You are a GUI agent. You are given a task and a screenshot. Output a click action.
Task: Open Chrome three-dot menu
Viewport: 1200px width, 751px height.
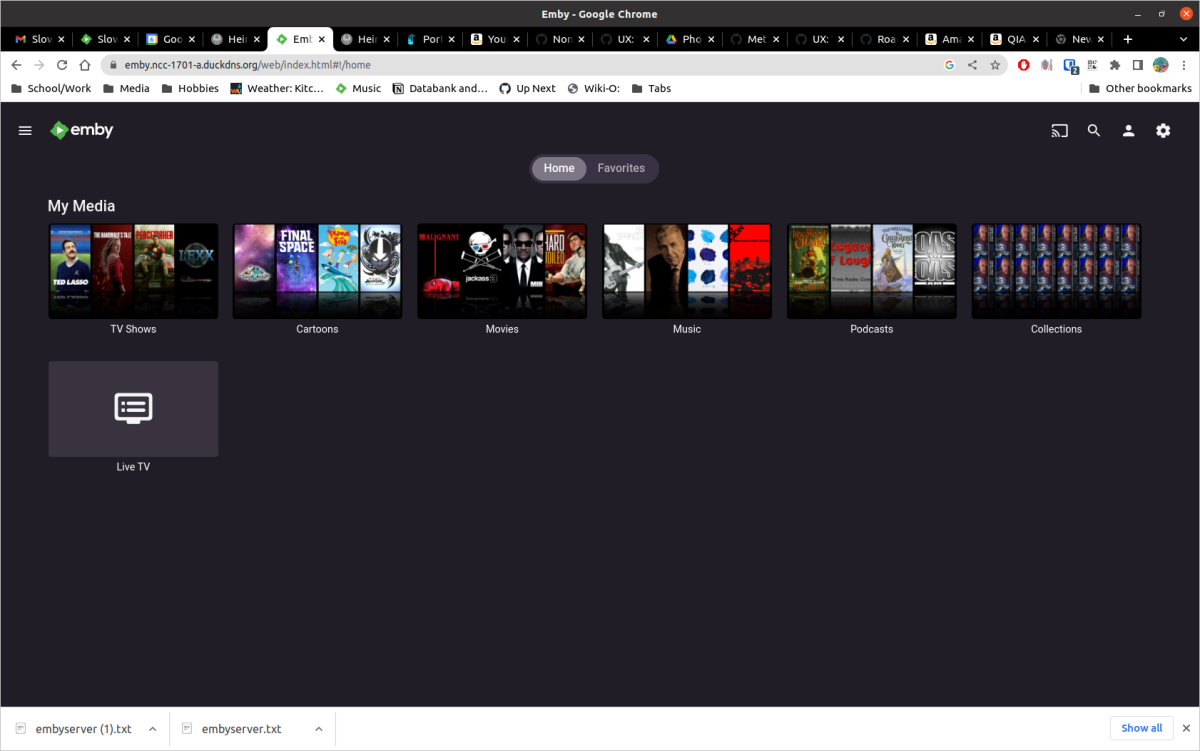coord(1183,65)
